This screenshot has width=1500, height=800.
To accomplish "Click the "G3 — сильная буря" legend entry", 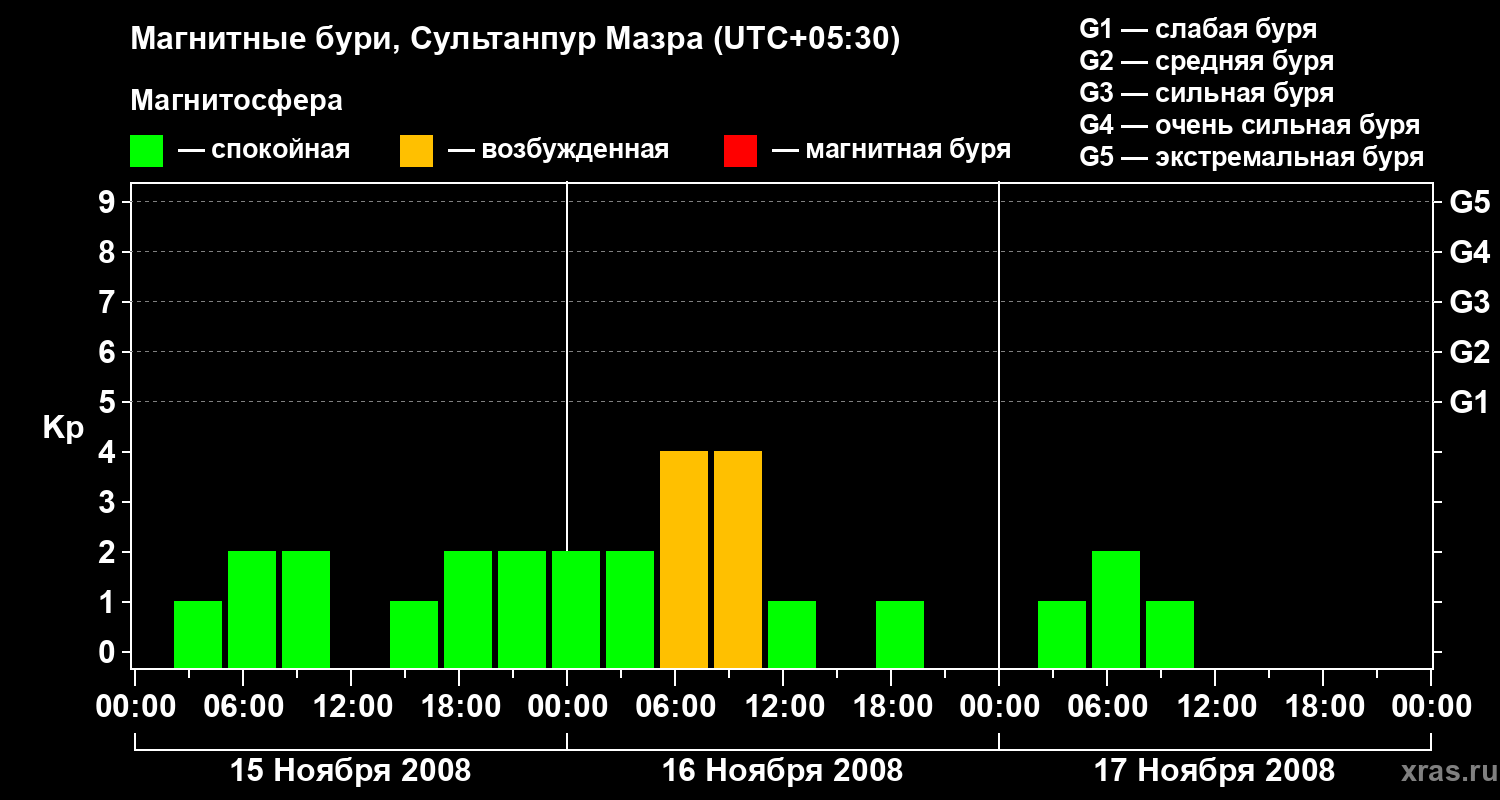I will [x=1206, y=93].
